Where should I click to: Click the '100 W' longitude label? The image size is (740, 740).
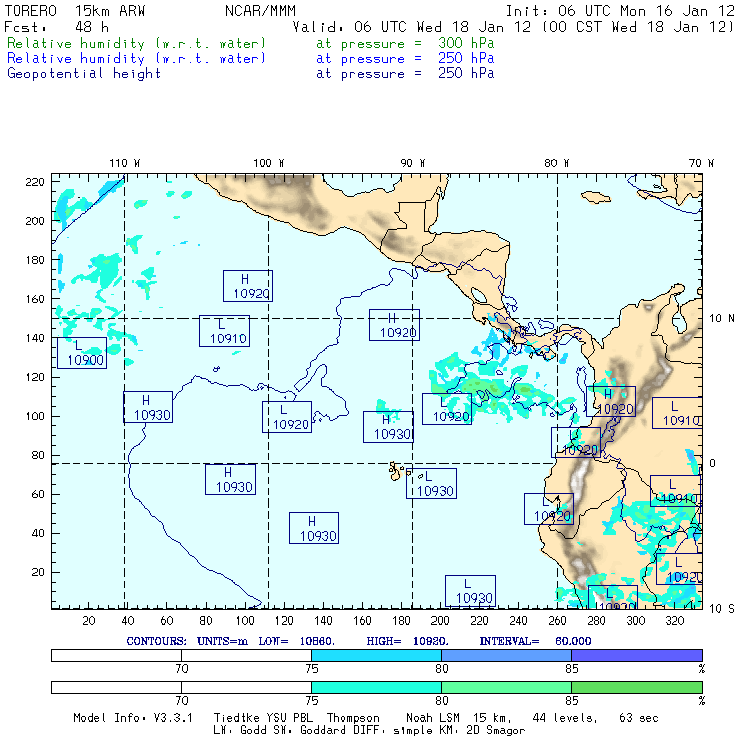point(269,163)
